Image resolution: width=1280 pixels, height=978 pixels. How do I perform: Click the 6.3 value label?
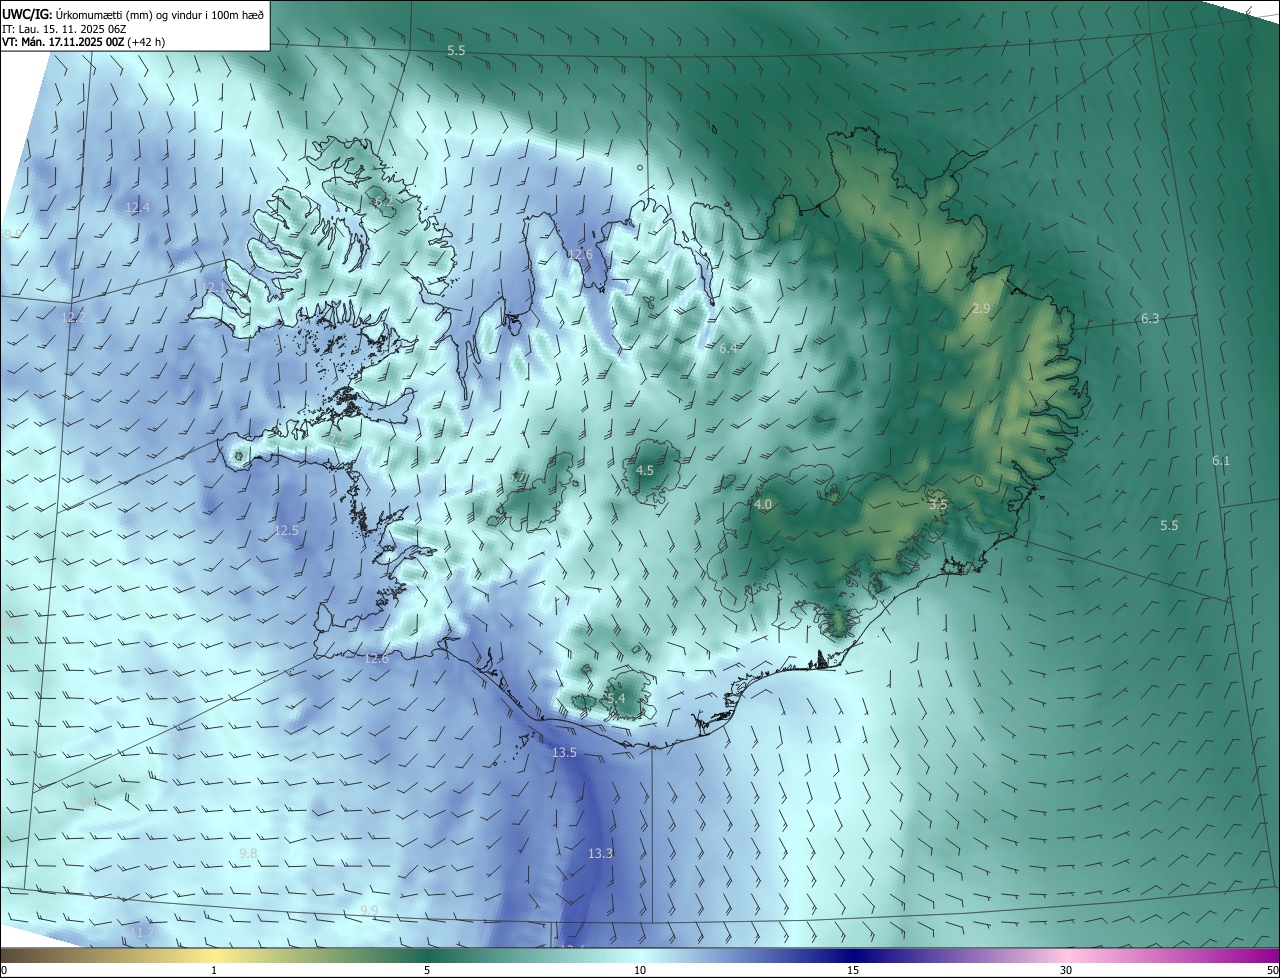pyautogui.click(x=1150, y=318)
